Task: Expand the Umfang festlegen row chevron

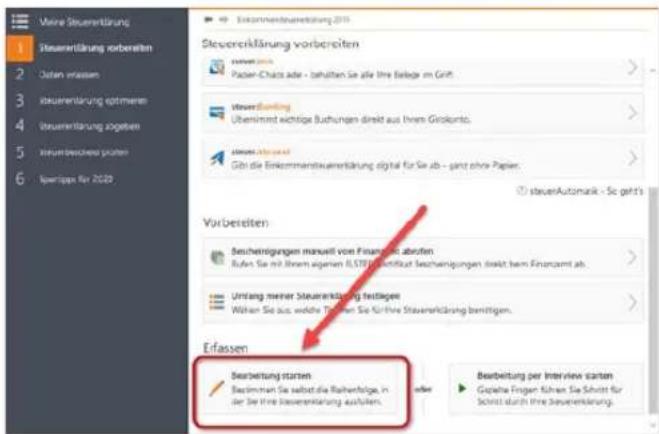Action: tap(632, 302)
